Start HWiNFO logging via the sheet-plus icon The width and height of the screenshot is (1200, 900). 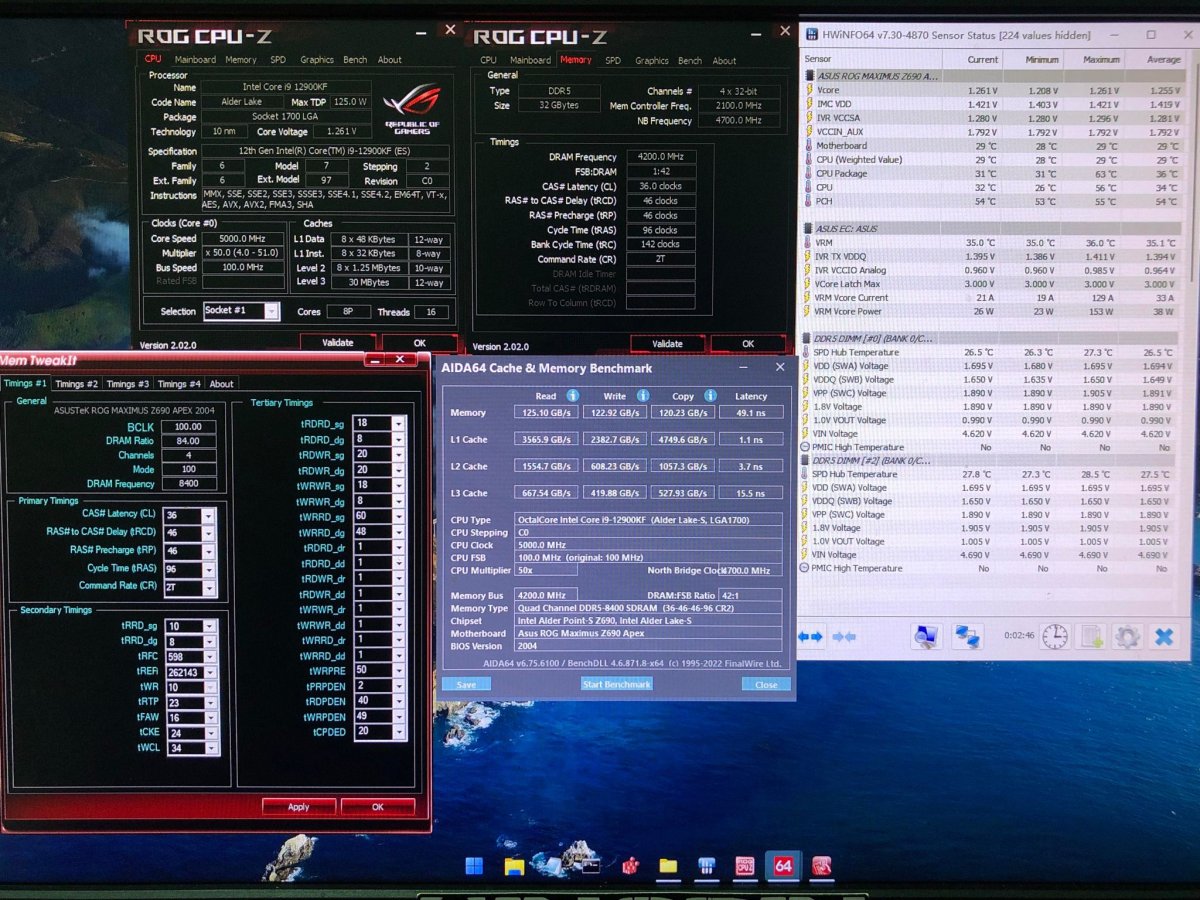pos(1092,636)
